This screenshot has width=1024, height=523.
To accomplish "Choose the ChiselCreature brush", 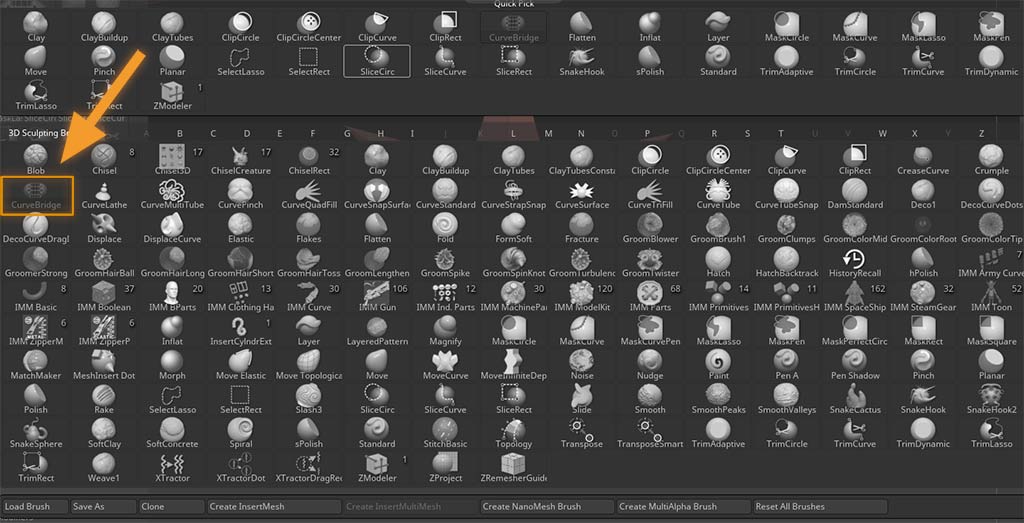I will (240, 160).
